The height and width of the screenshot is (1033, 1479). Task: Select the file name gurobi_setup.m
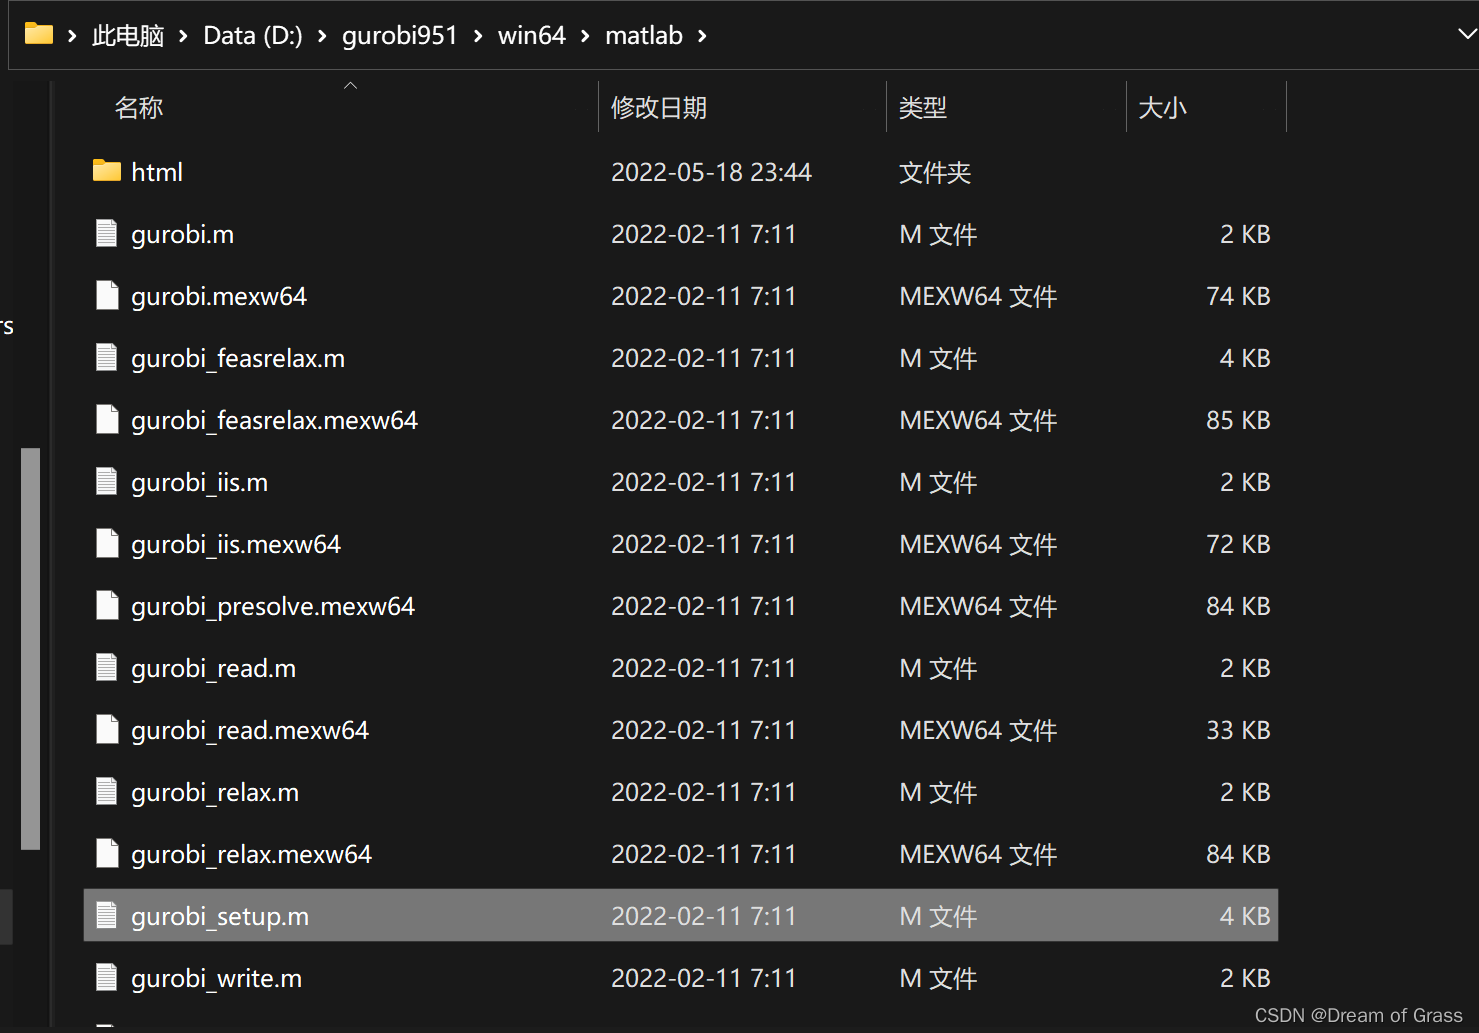tap(220, 916)
